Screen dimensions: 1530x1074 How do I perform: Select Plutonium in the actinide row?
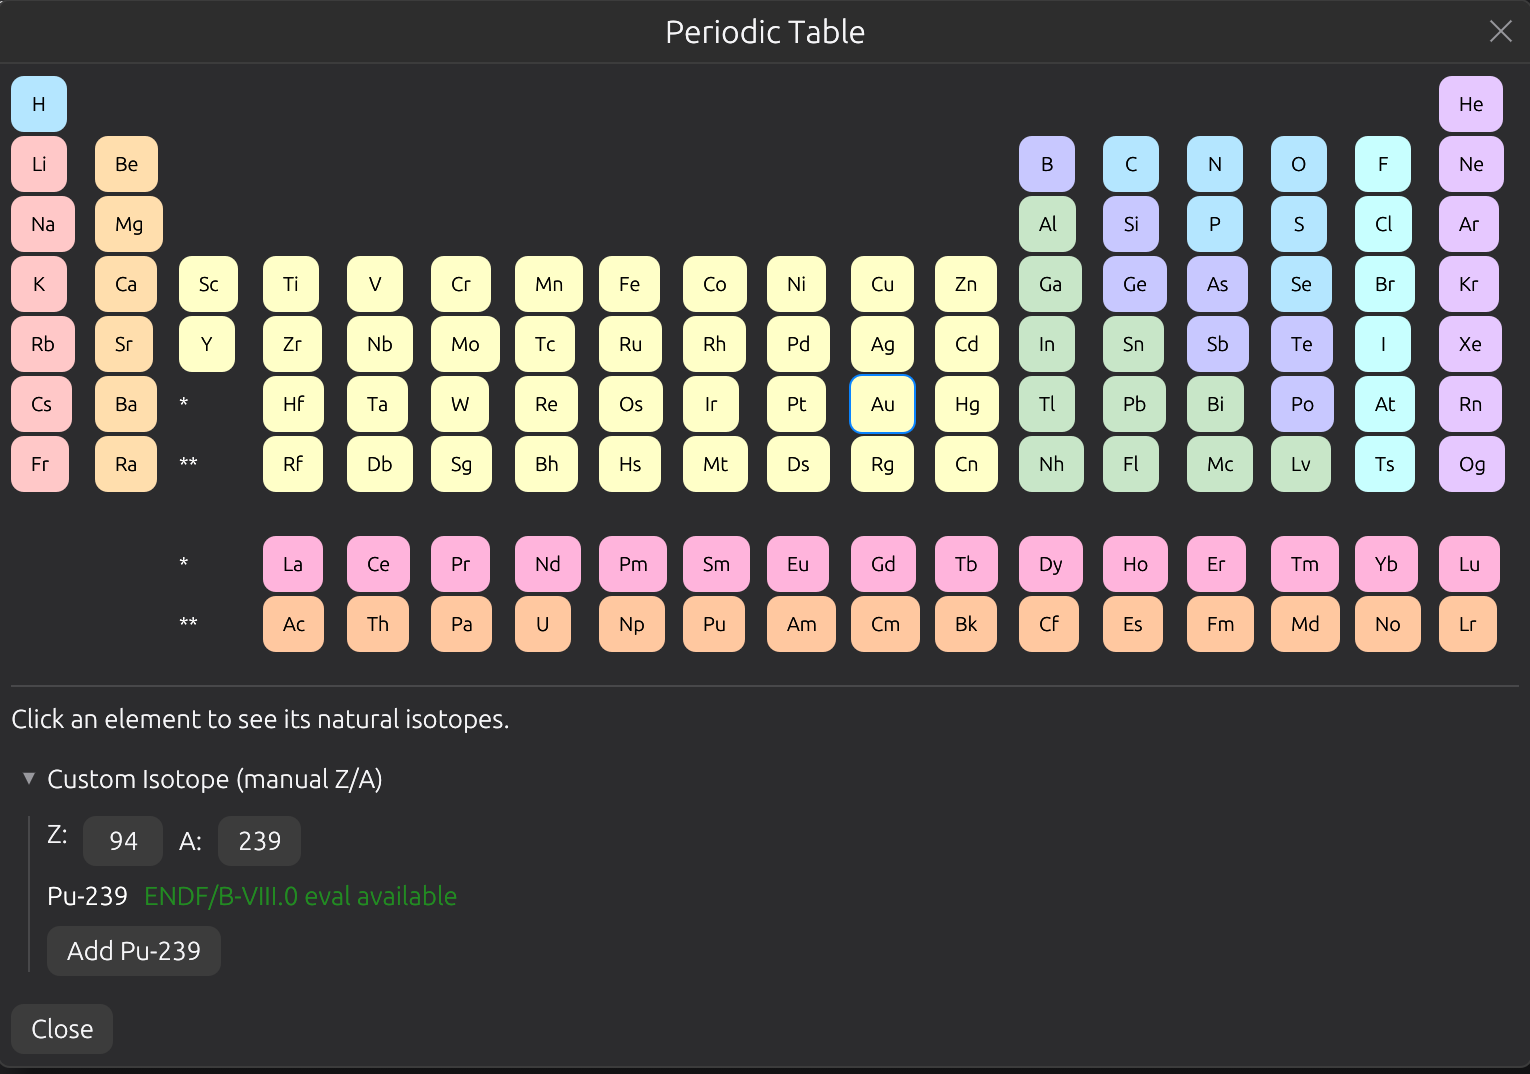pos(714,623)
